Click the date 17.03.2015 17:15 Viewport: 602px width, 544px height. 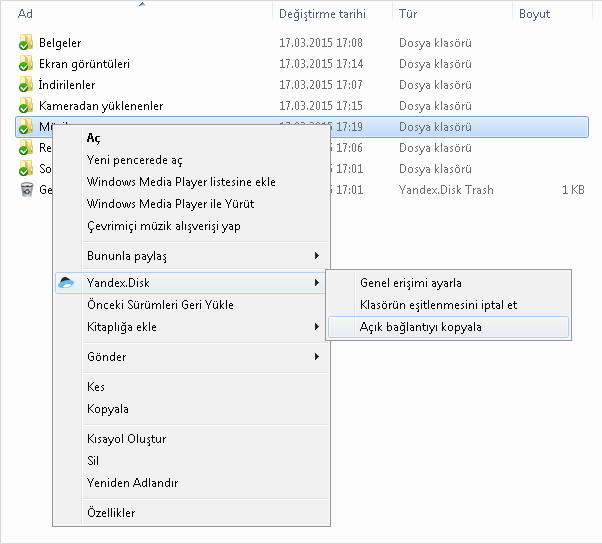pos(321,106)
